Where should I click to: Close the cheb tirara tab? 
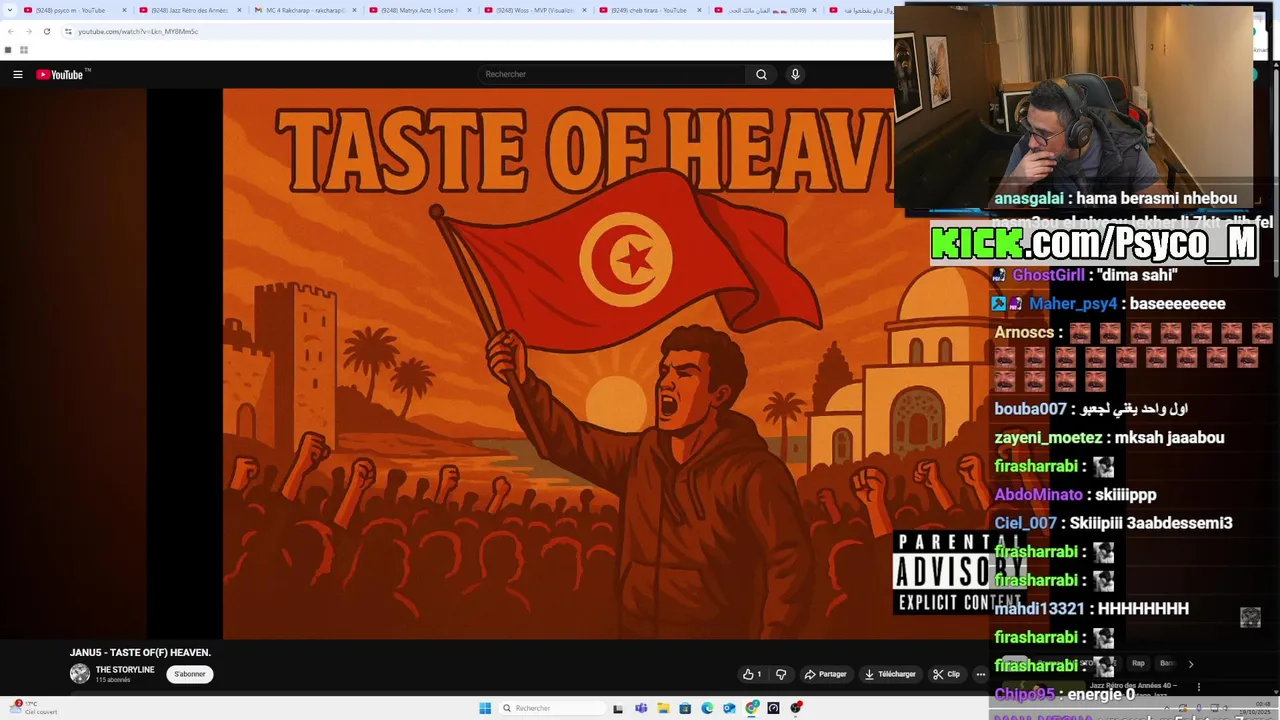(700, 10)
